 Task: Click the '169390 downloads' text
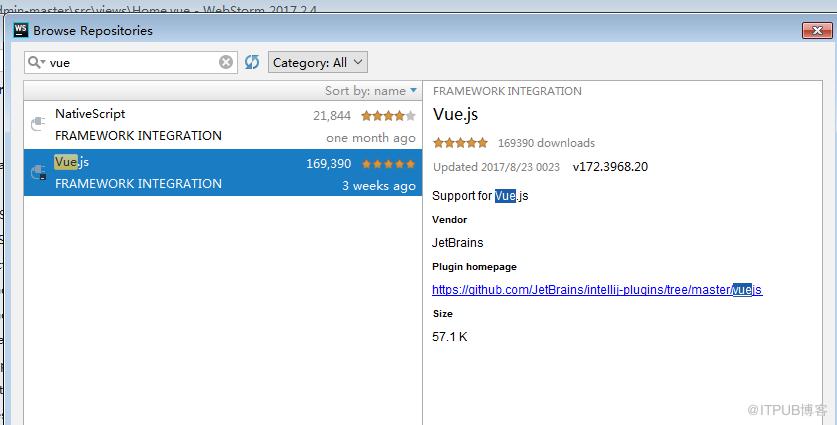coord(546,143)
